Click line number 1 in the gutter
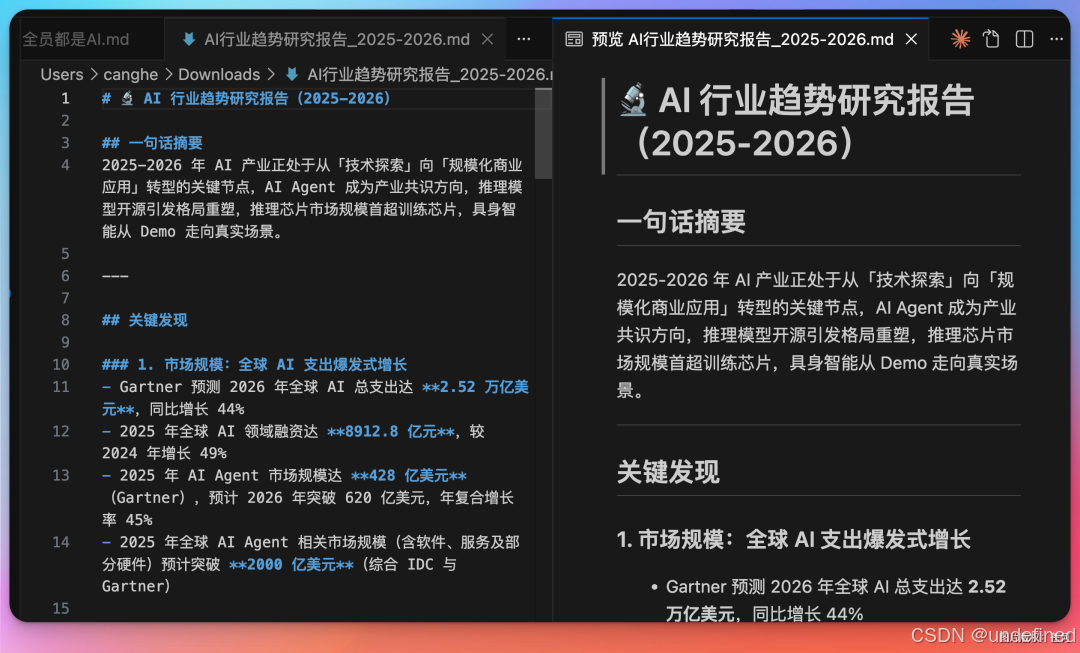The height and width of the screenshot is (653, 1080). pos(65,99)
